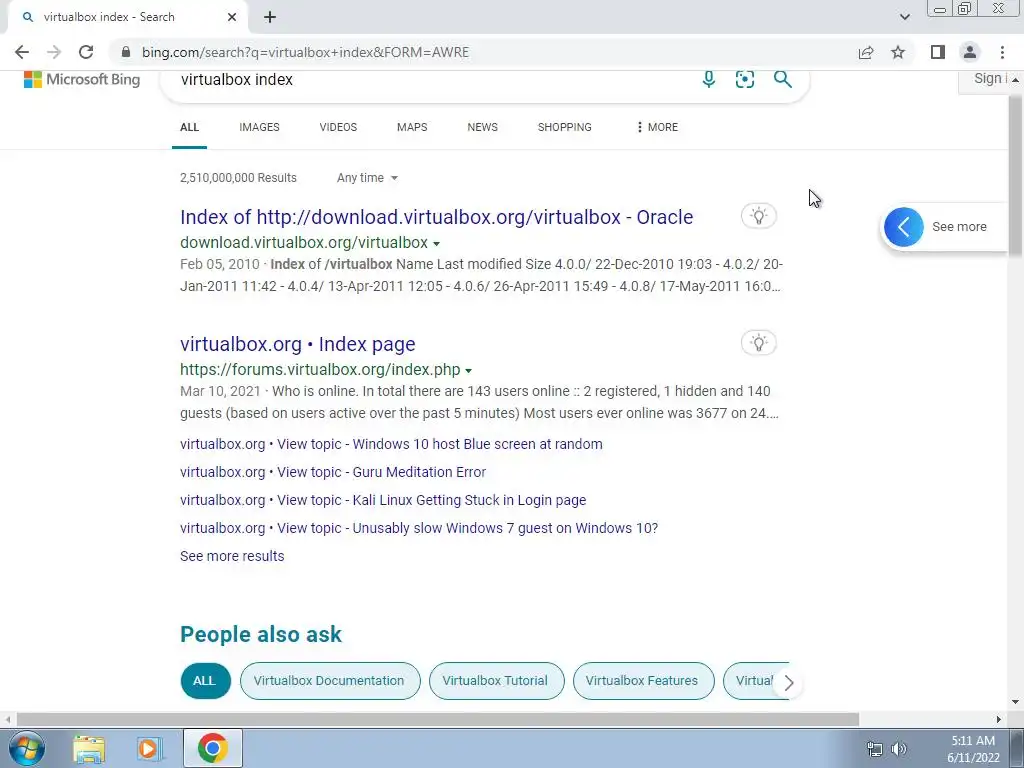Open the Any time filter dropdown

(x=367, y=178)
